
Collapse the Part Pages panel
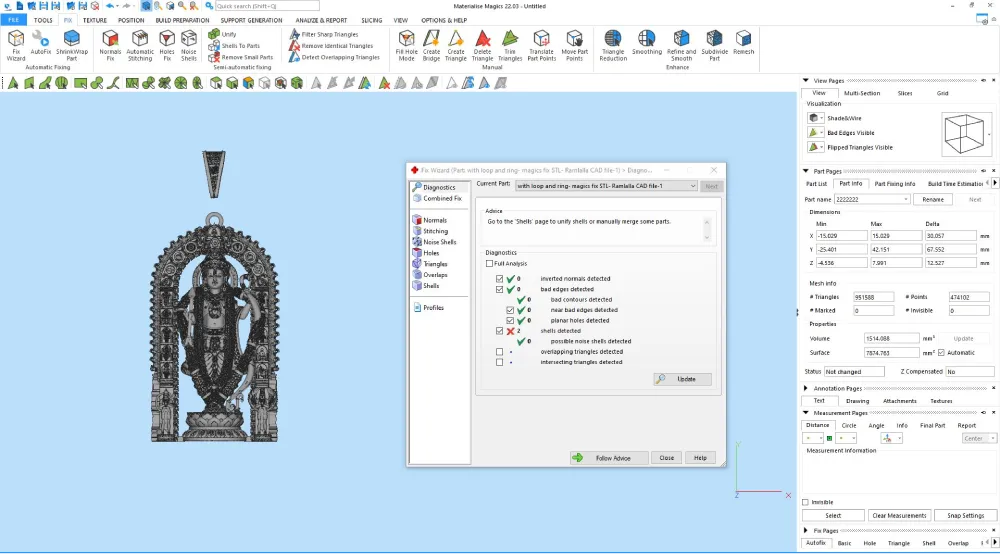pos(805,171)
